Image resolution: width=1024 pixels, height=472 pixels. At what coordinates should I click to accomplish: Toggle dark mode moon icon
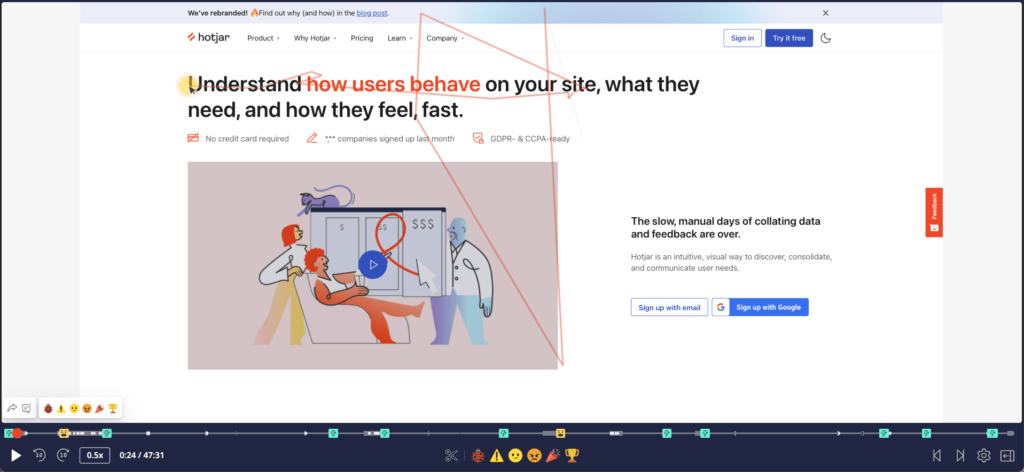point(825,38)
